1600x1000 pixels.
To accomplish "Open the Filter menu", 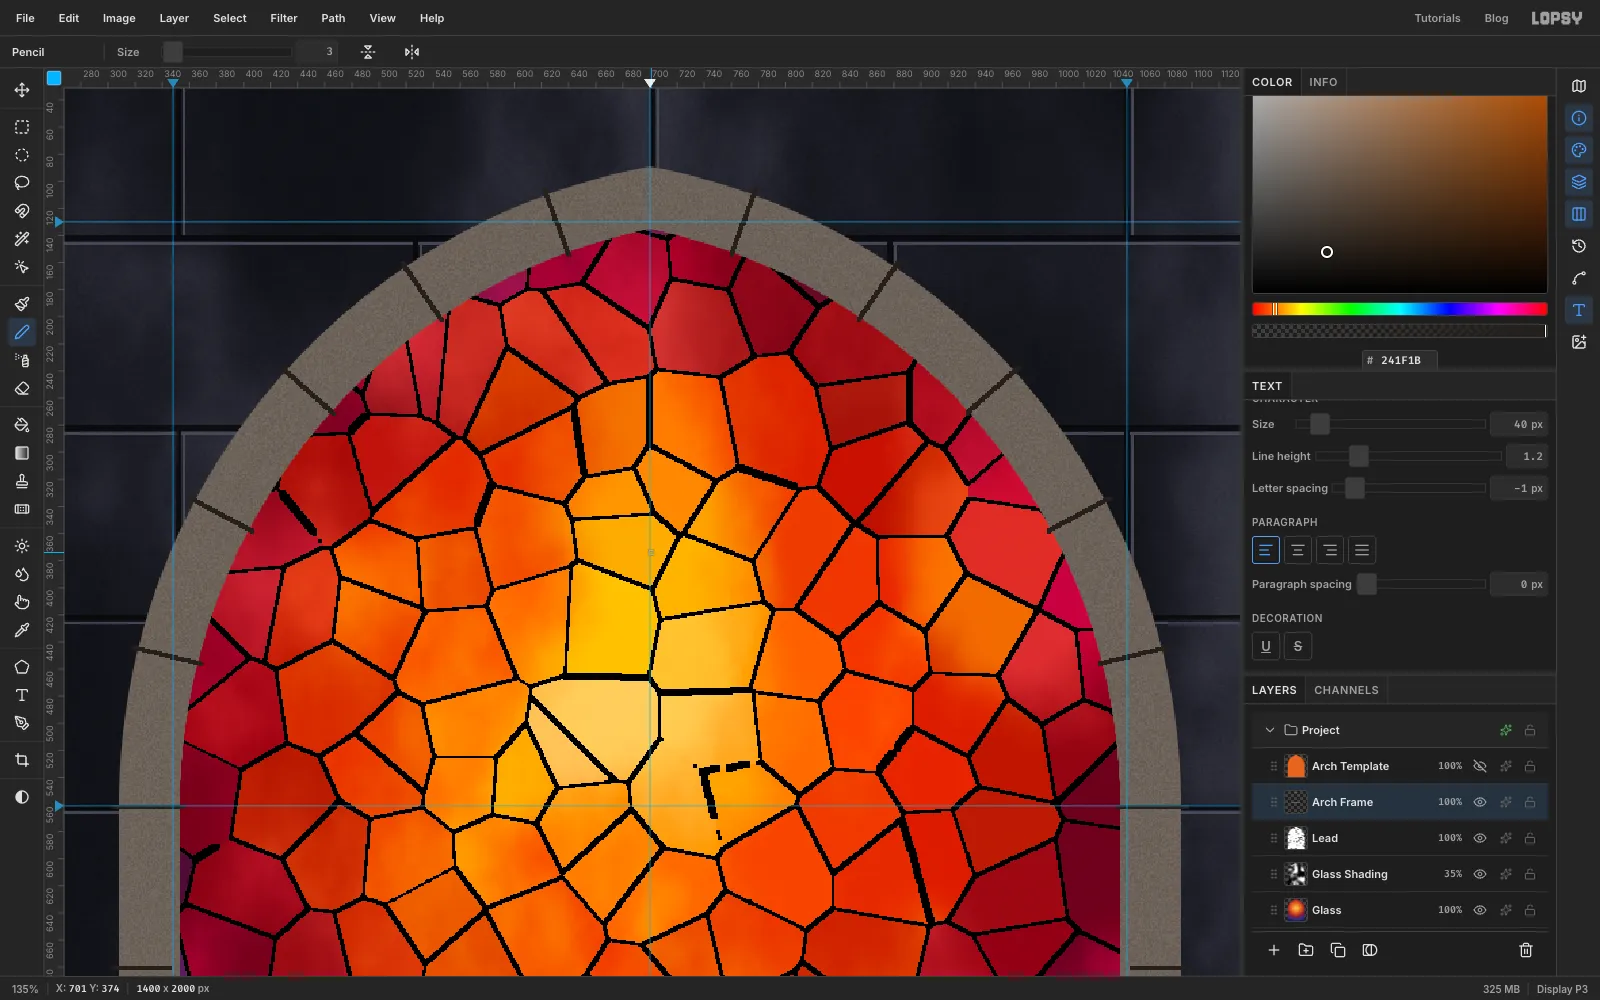I will click(x=284, y=18).
